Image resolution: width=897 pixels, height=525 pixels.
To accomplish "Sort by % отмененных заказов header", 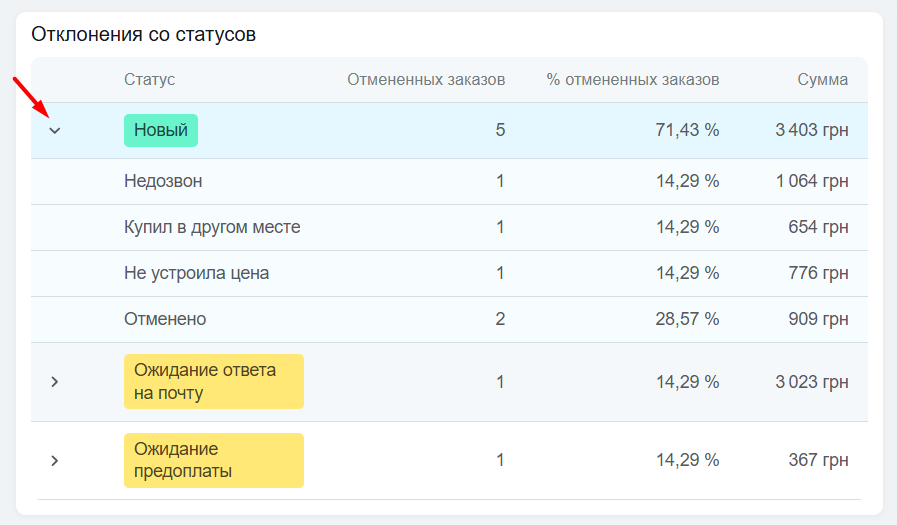I will 632,80.
